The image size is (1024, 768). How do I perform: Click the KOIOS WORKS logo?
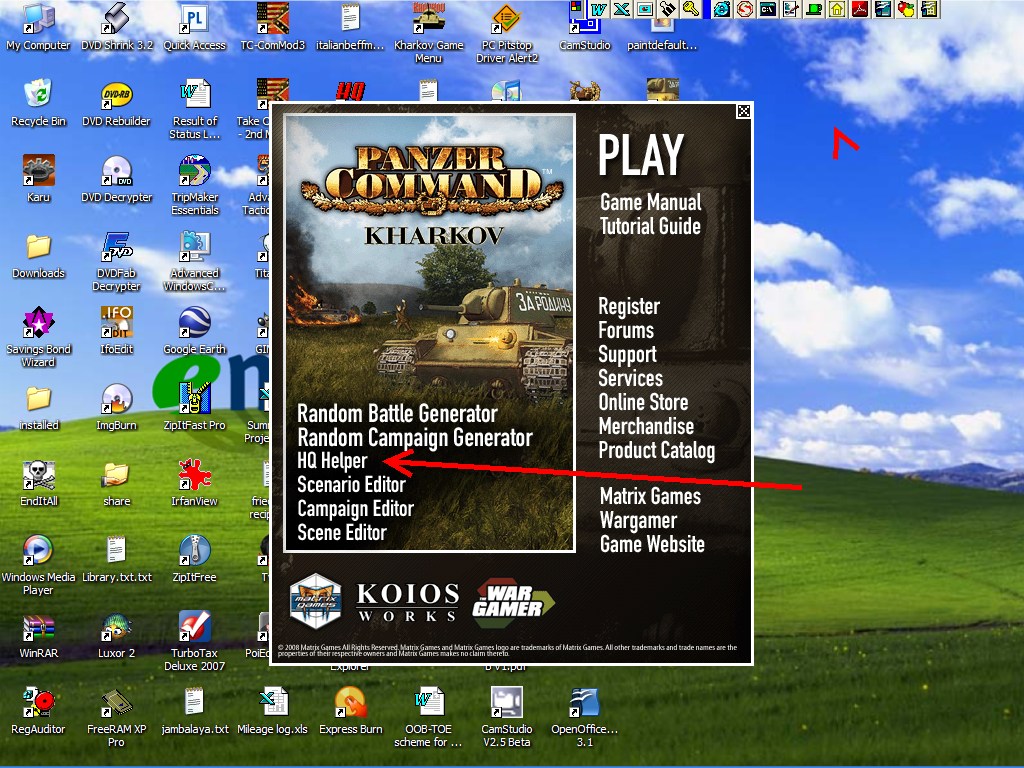coord(408,601)
